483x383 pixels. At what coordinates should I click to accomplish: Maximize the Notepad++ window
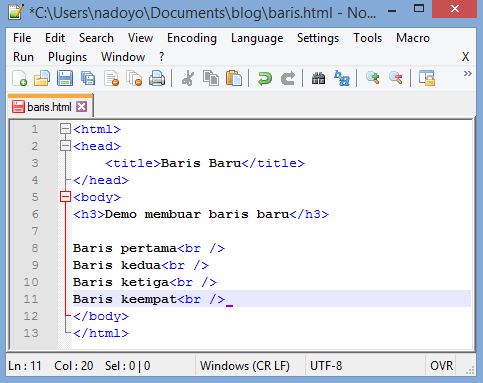pos(419,9)
